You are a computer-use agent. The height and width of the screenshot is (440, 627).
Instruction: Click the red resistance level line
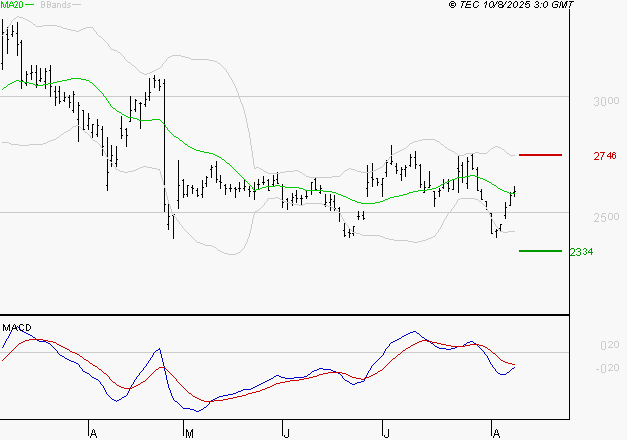540,155
